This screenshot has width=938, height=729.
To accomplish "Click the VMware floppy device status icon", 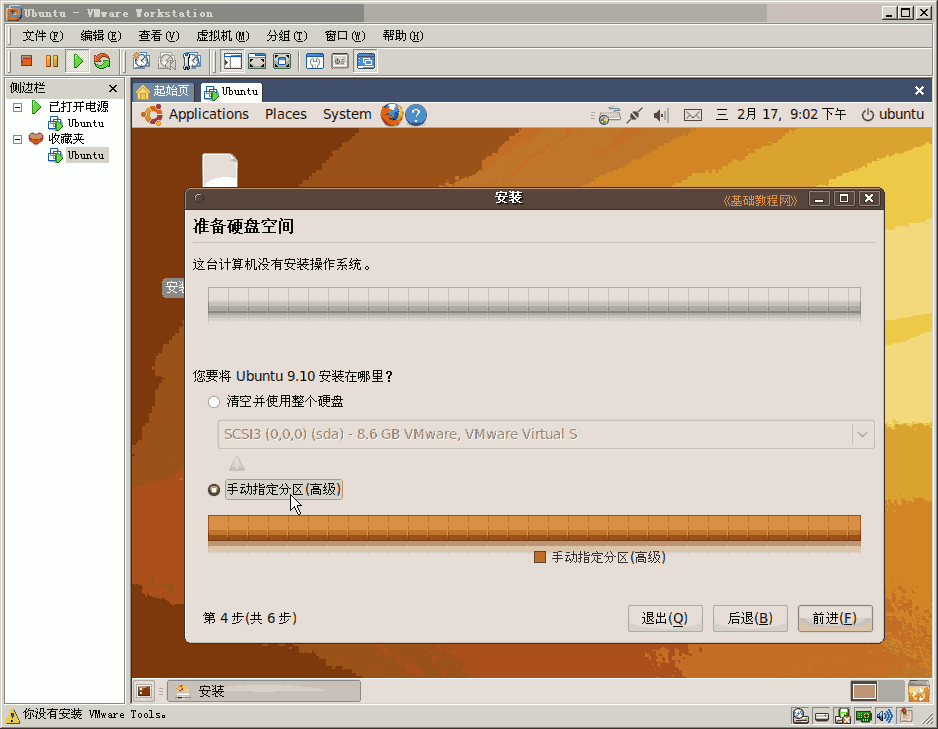I will 842,716.
